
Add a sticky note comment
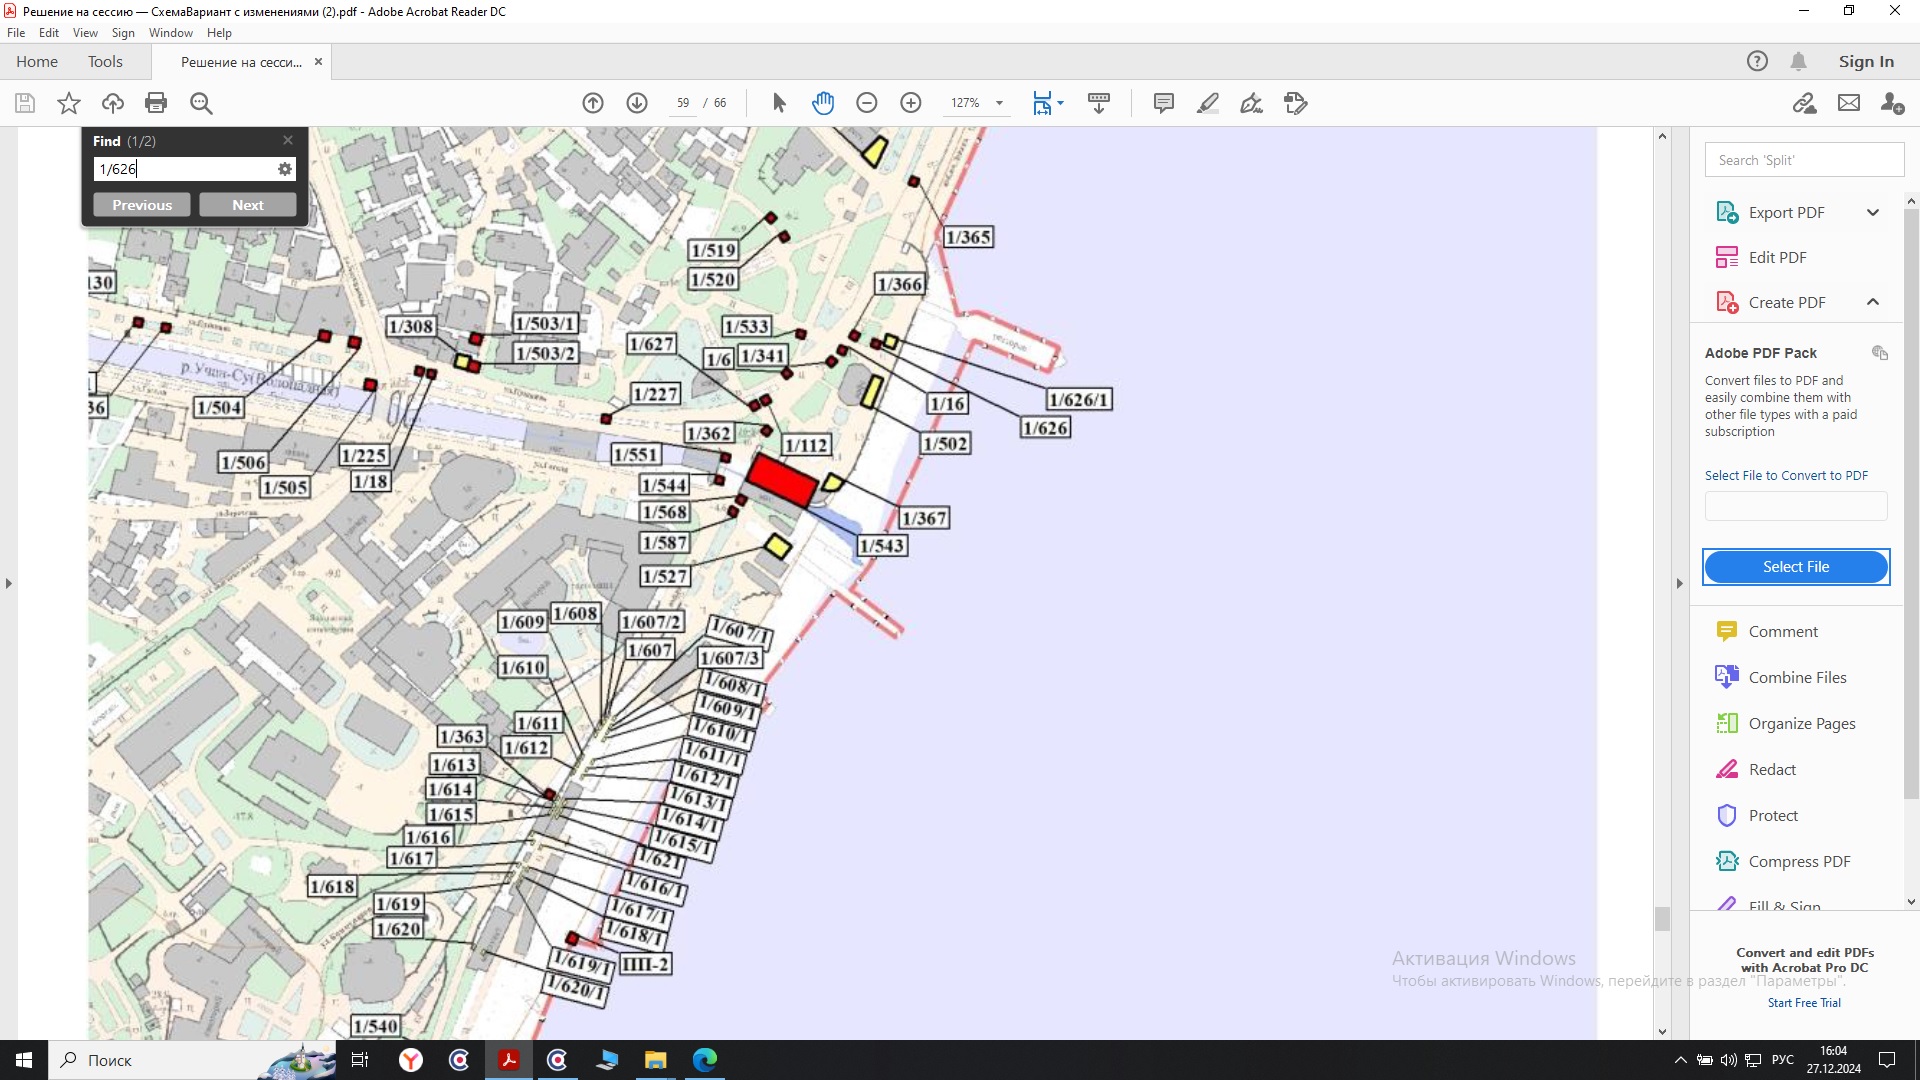[x=1163, y=103]
